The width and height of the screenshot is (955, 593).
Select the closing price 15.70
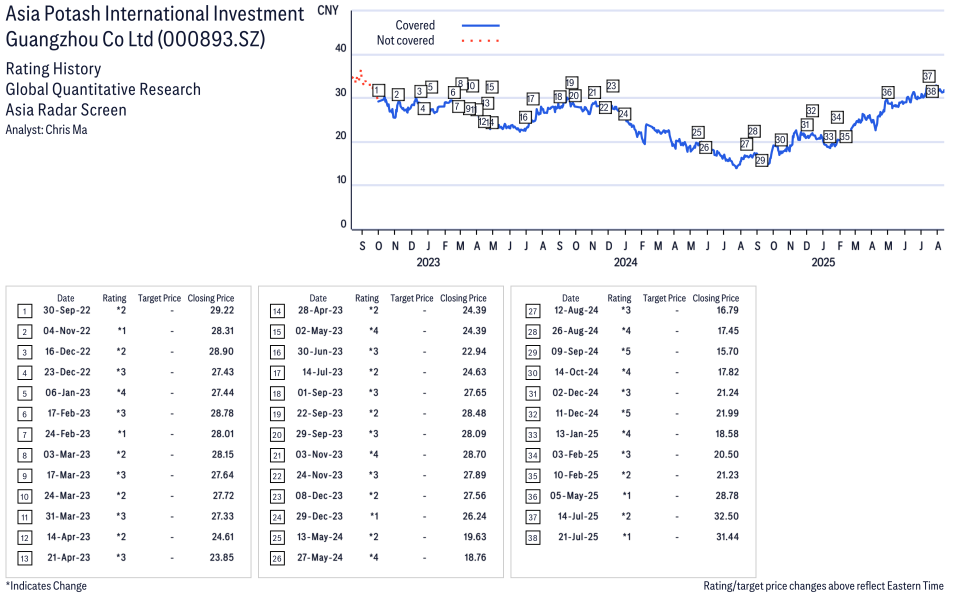[x=727, y=352]
